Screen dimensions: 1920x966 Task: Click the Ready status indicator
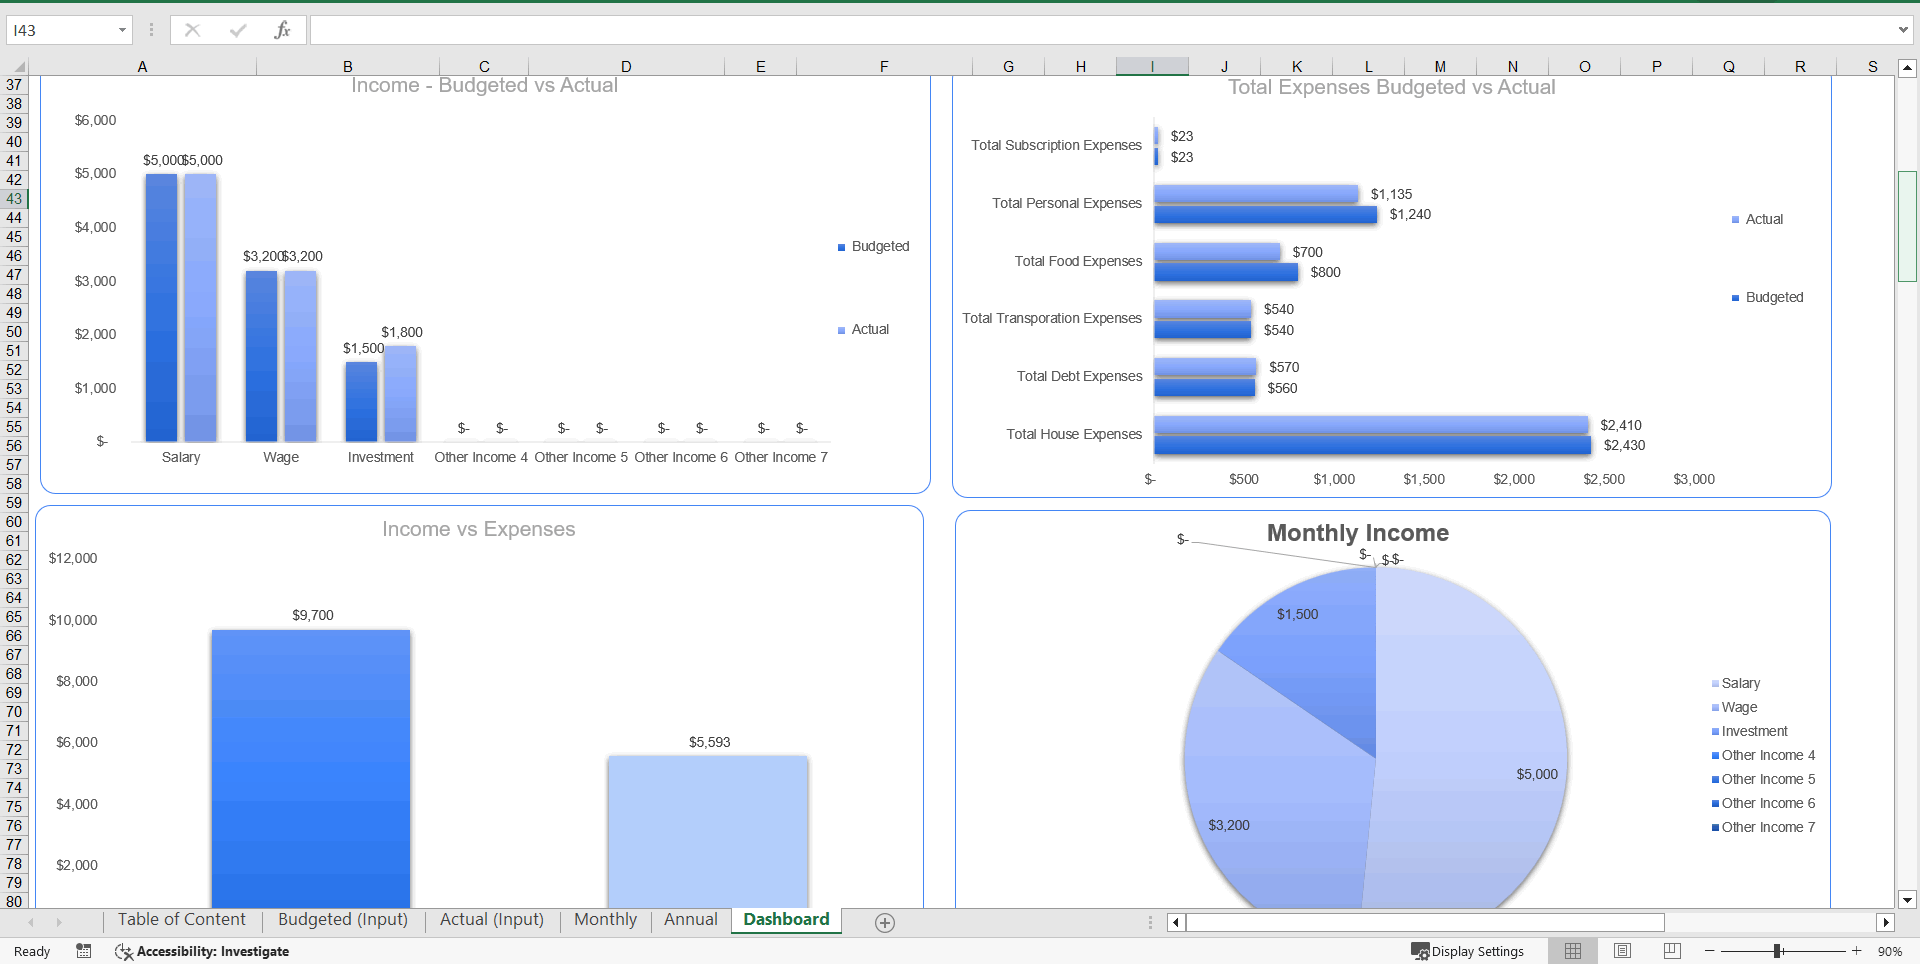tap(32, 952)
